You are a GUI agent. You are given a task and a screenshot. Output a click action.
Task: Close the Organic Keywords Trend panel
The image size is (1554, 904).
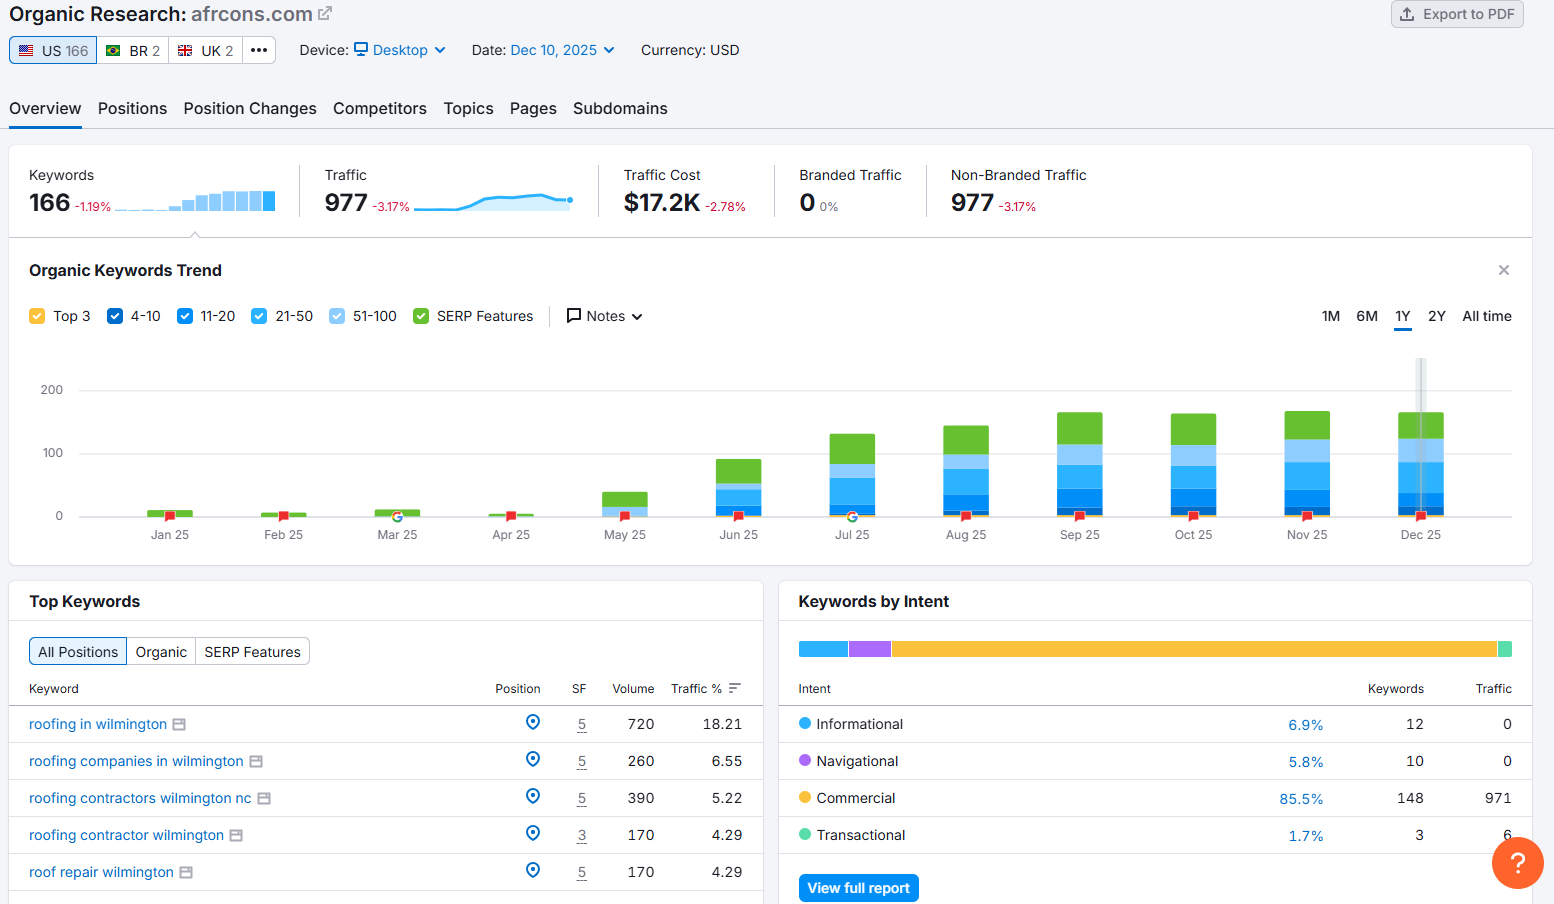coord(1503,269)
